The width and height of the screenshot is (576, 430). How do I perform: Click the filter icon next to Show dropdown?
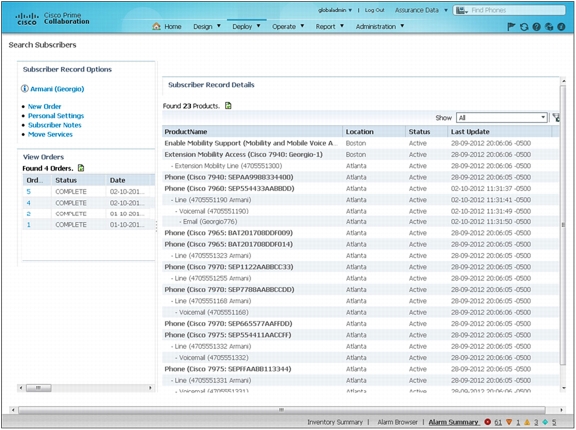click(x=556, y=118)
